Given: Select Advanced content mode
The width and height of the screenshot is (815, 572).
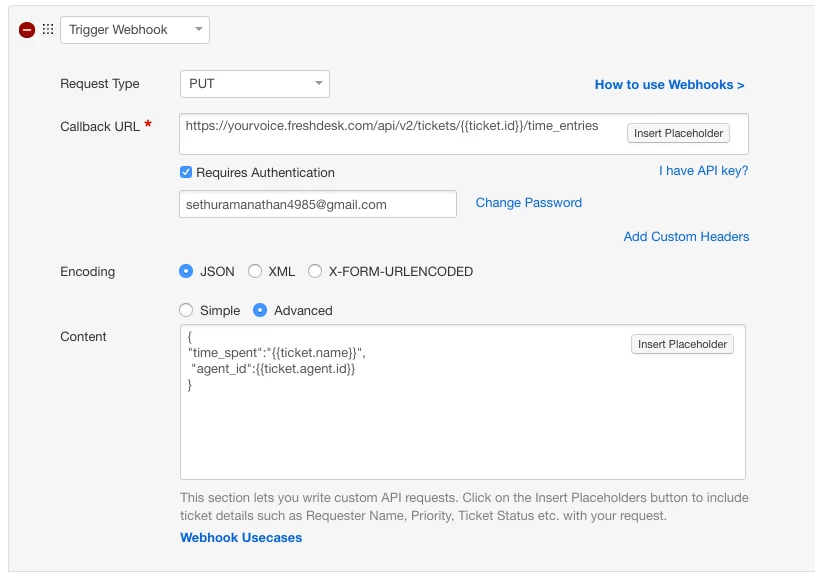Looking at the screenshot, I should pyautogui.click(x=259, y=310).
